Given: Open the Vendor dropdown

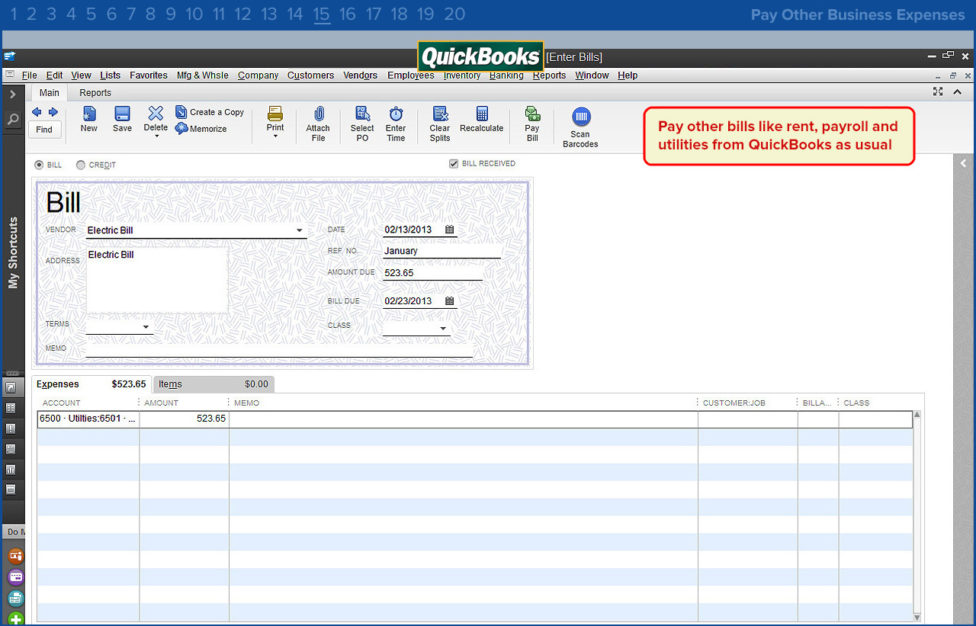Looking at the screenshot, I should point(299,230).
